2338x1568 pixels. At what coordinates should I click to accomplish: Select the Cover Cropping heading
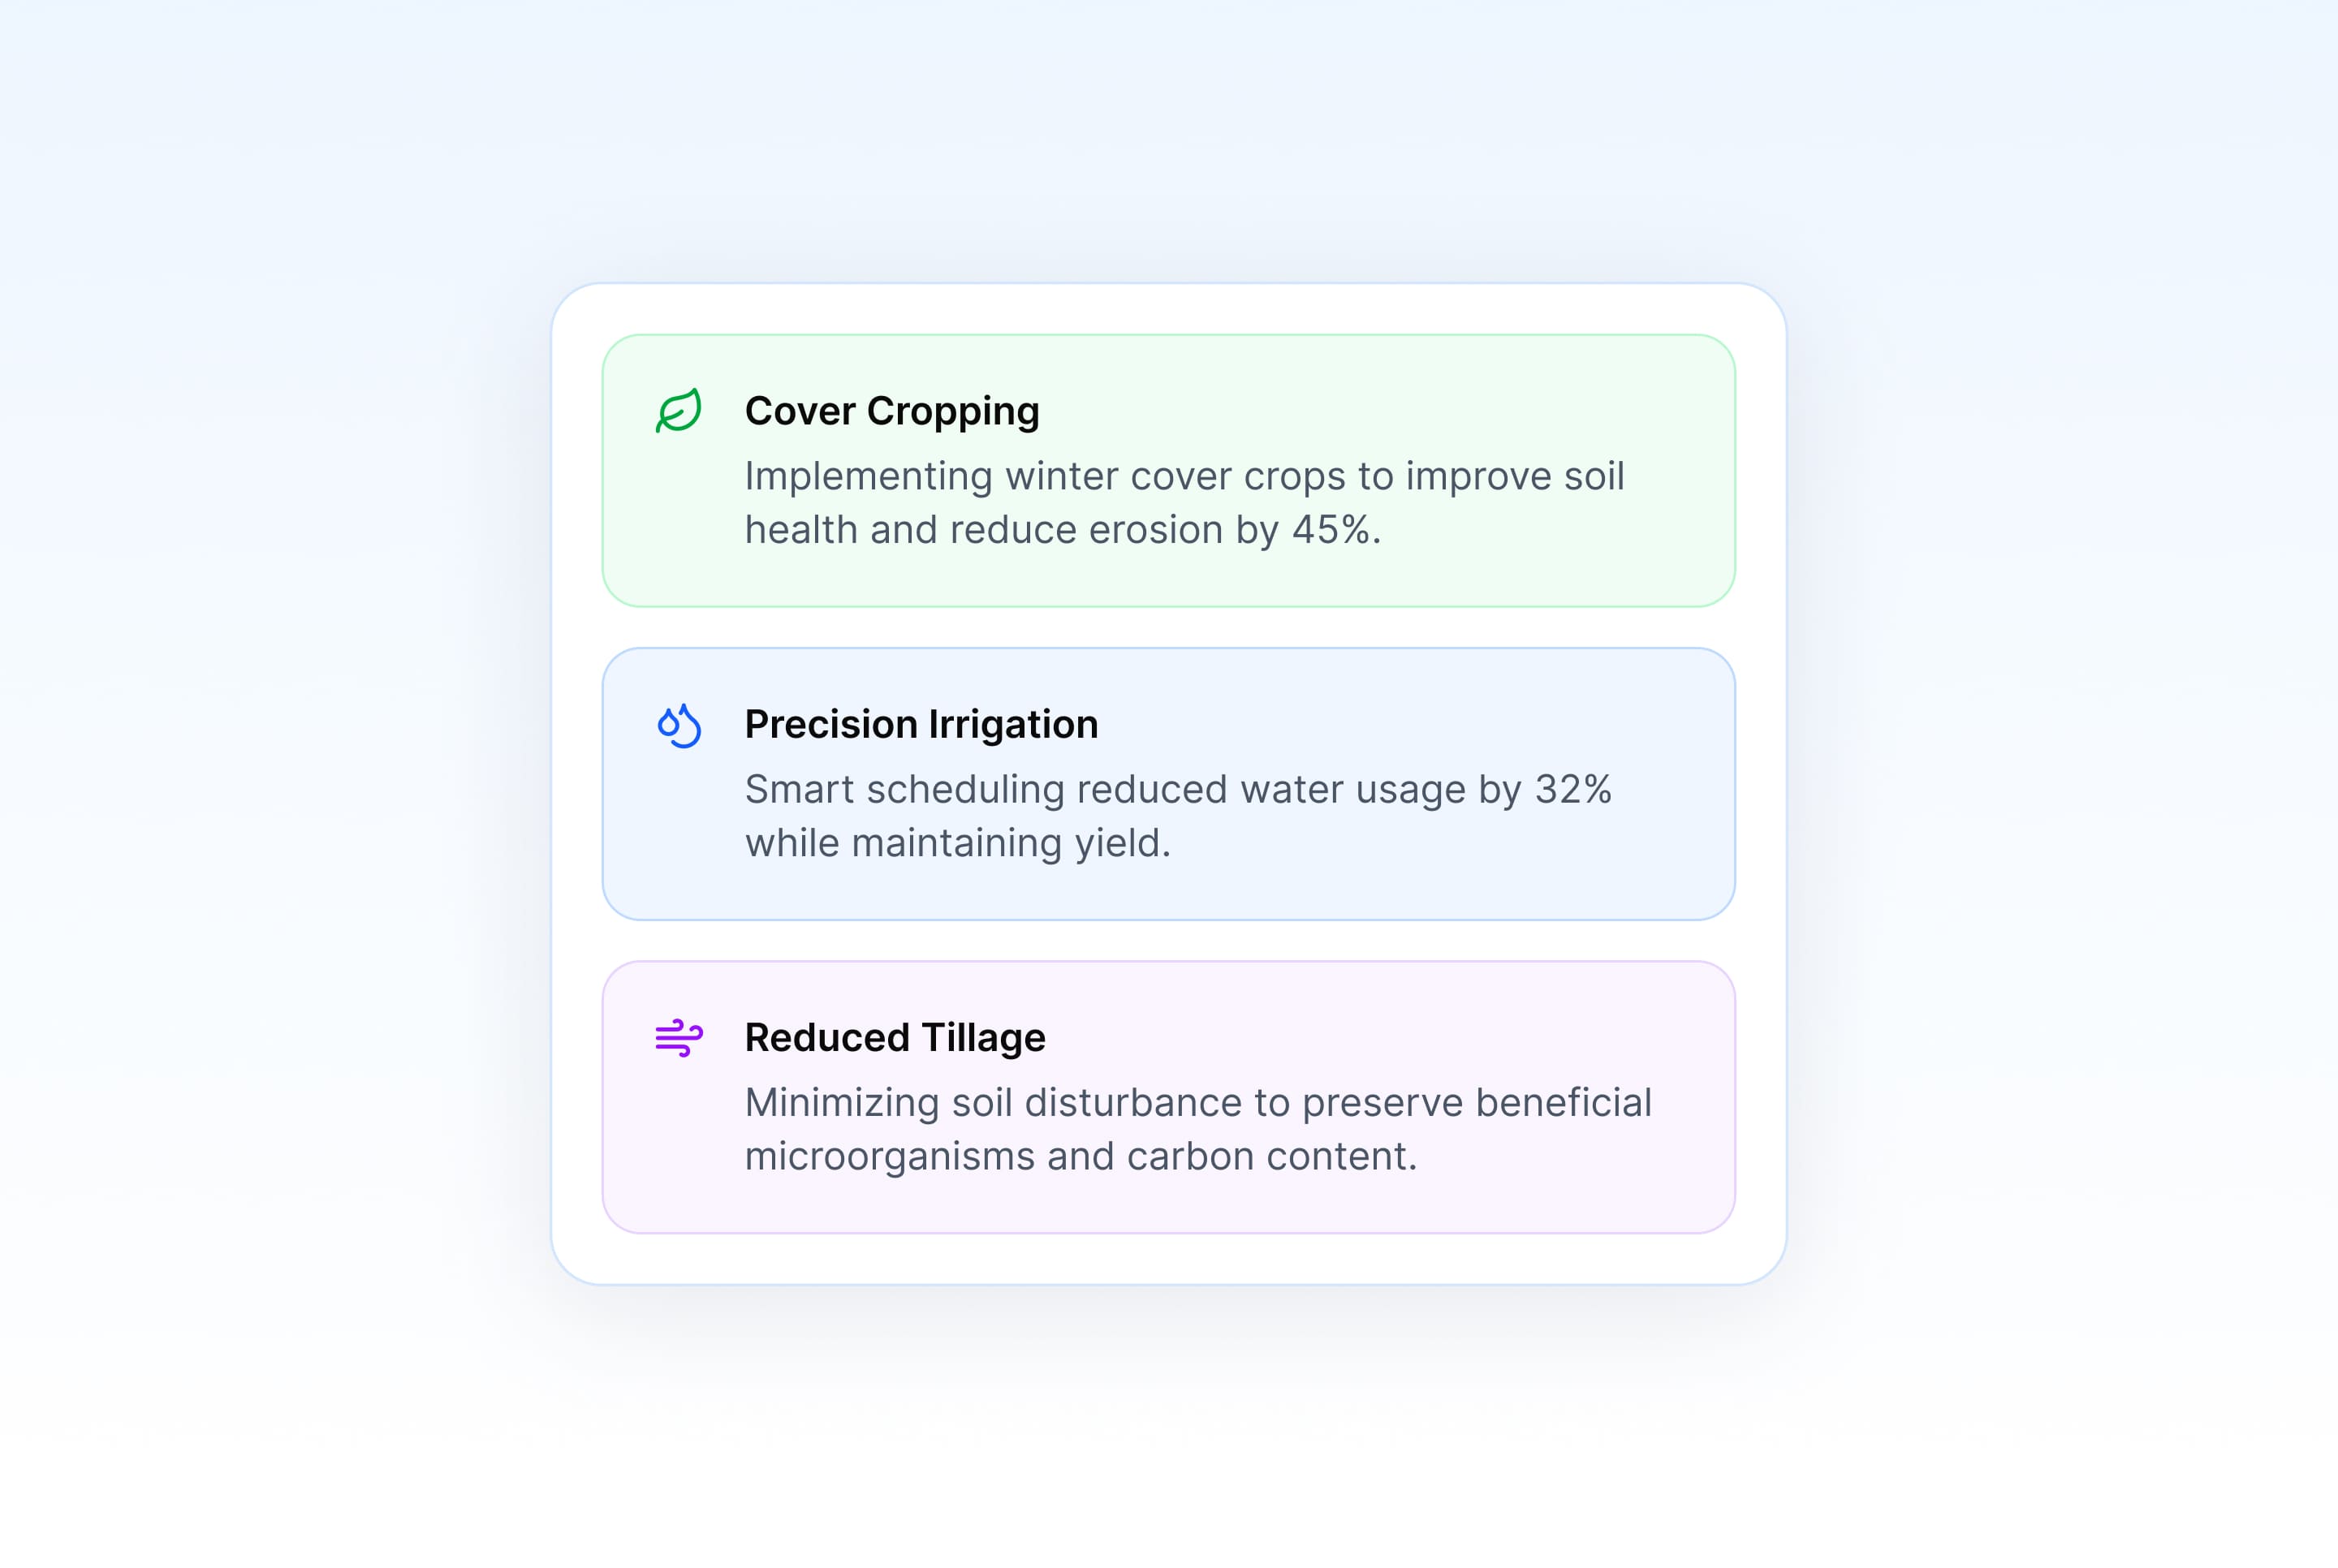(x=890, y=410)
